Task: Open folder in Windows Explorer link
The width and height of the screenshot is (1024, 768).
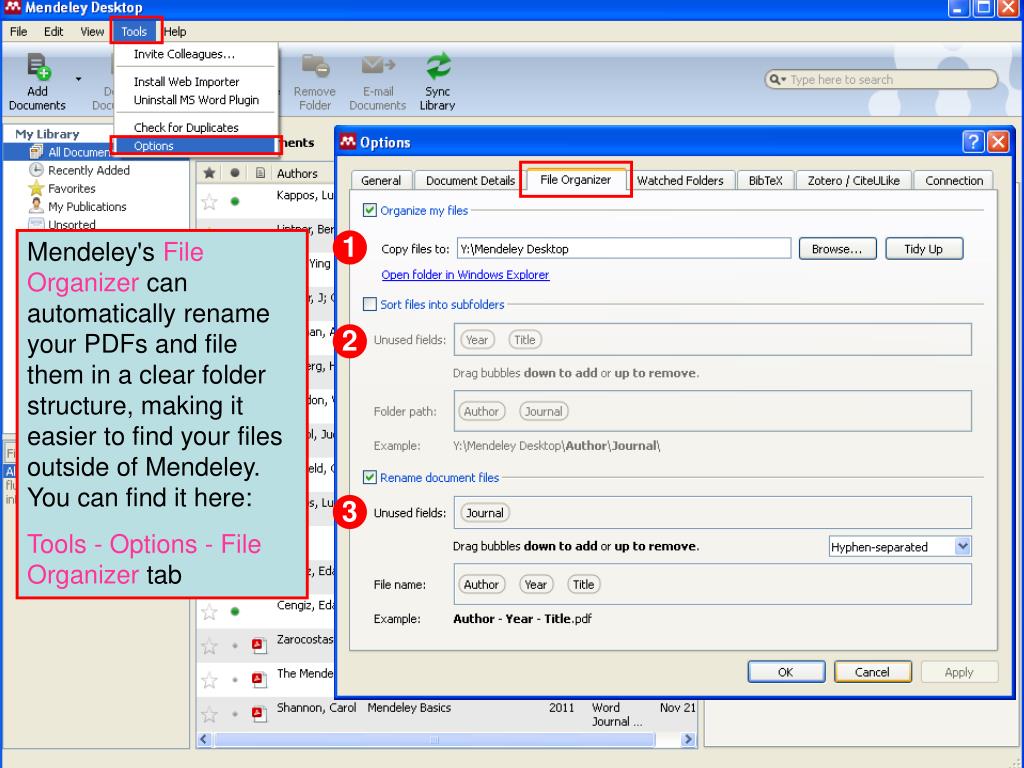Action: pos(465,275)
